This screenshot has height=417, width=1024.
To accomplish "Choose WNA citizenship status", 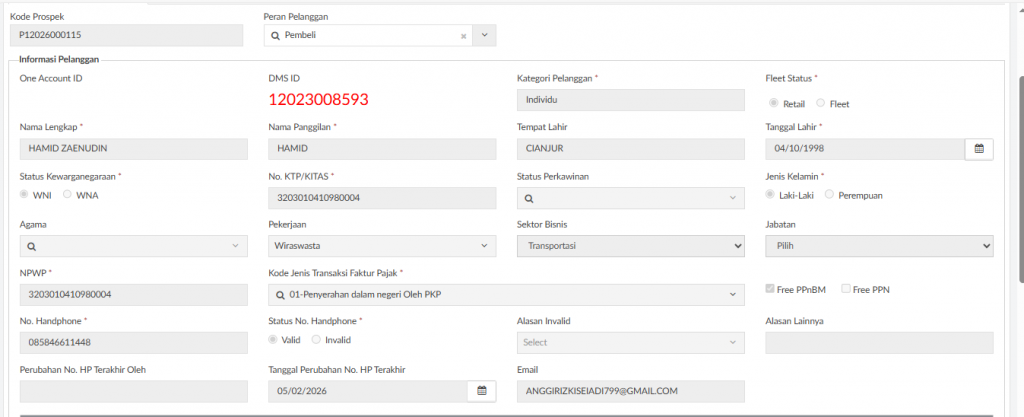I will click(x=68, y=195).
